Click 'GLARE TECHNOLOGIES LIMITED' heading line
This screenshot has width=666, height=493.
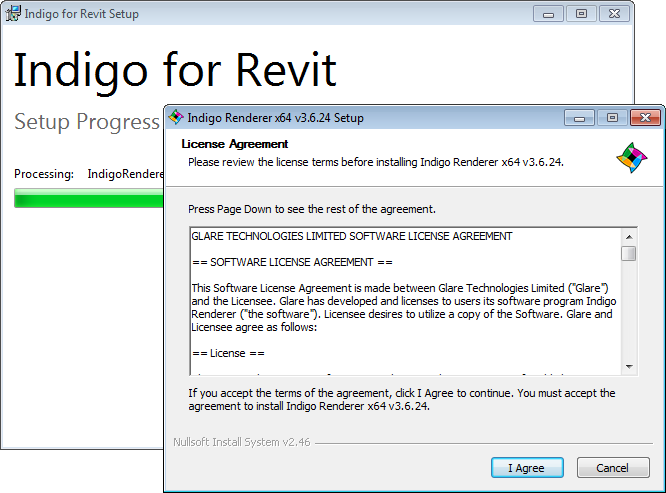click(x=352, y=236)
